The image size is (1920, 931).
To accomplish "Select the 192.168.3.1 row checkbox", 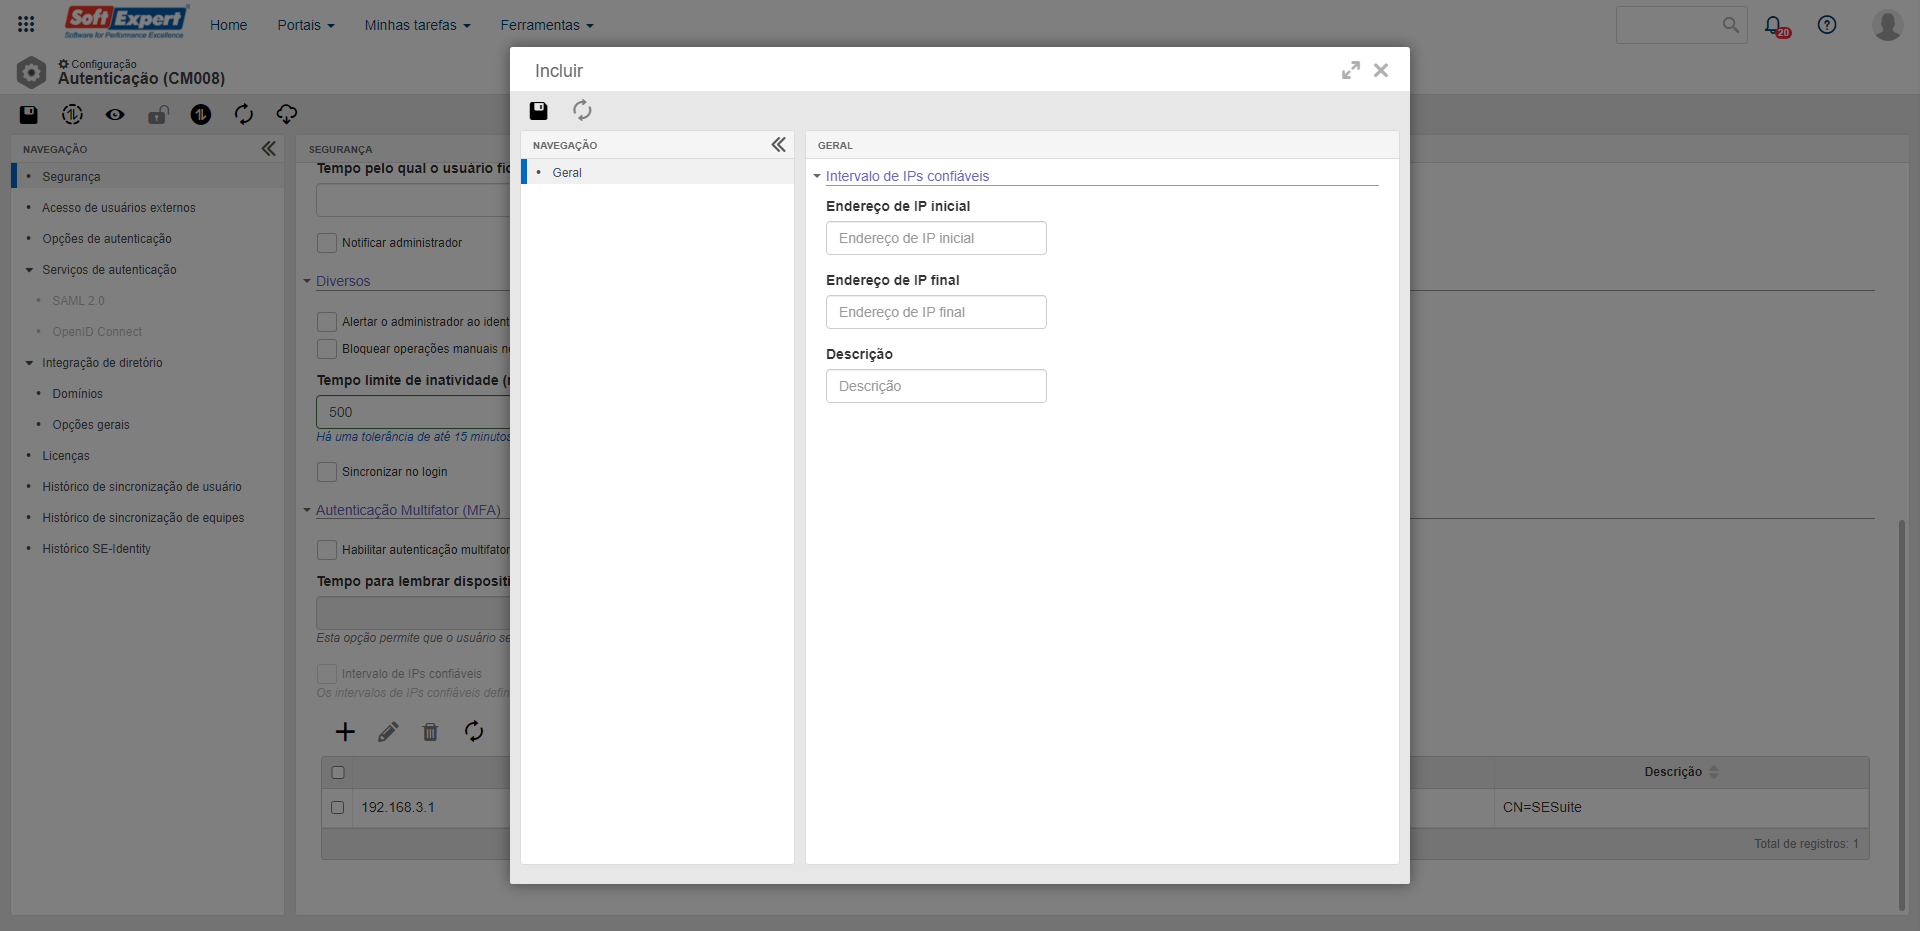I will (338, 808).
